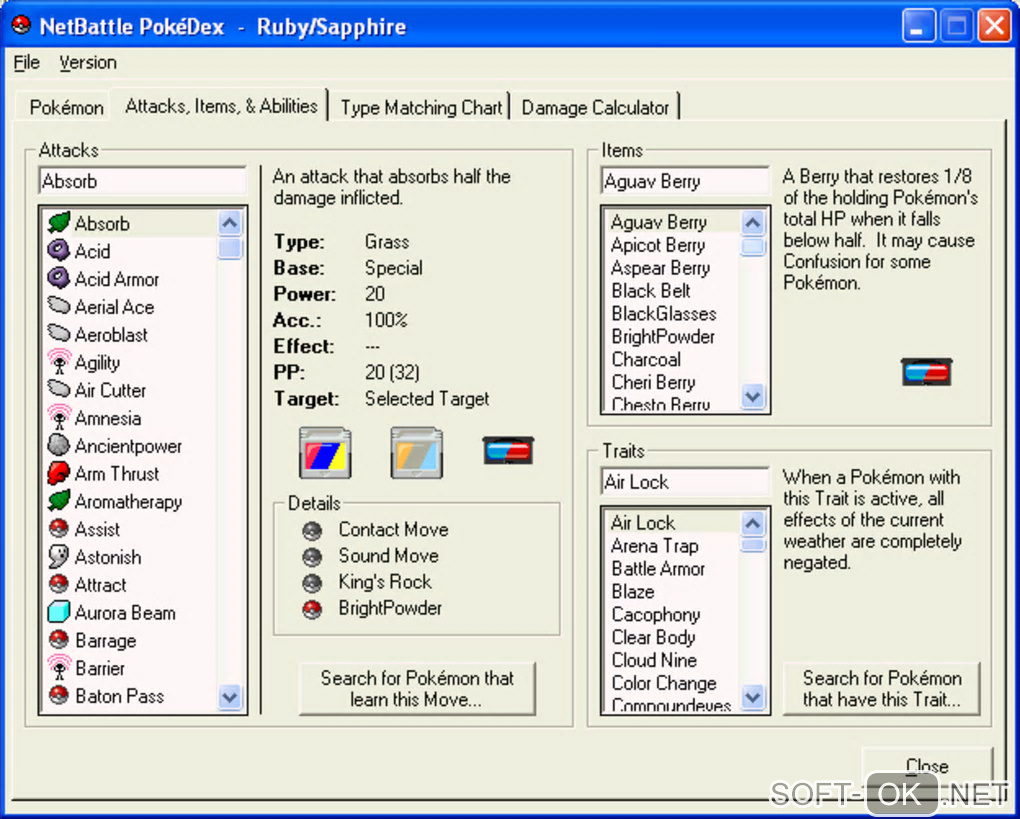Image resolution: width=1020 pixels, height=819 pixels.
Task: Click the Poké Ball icon beside Assist
Action: [59, 528]
